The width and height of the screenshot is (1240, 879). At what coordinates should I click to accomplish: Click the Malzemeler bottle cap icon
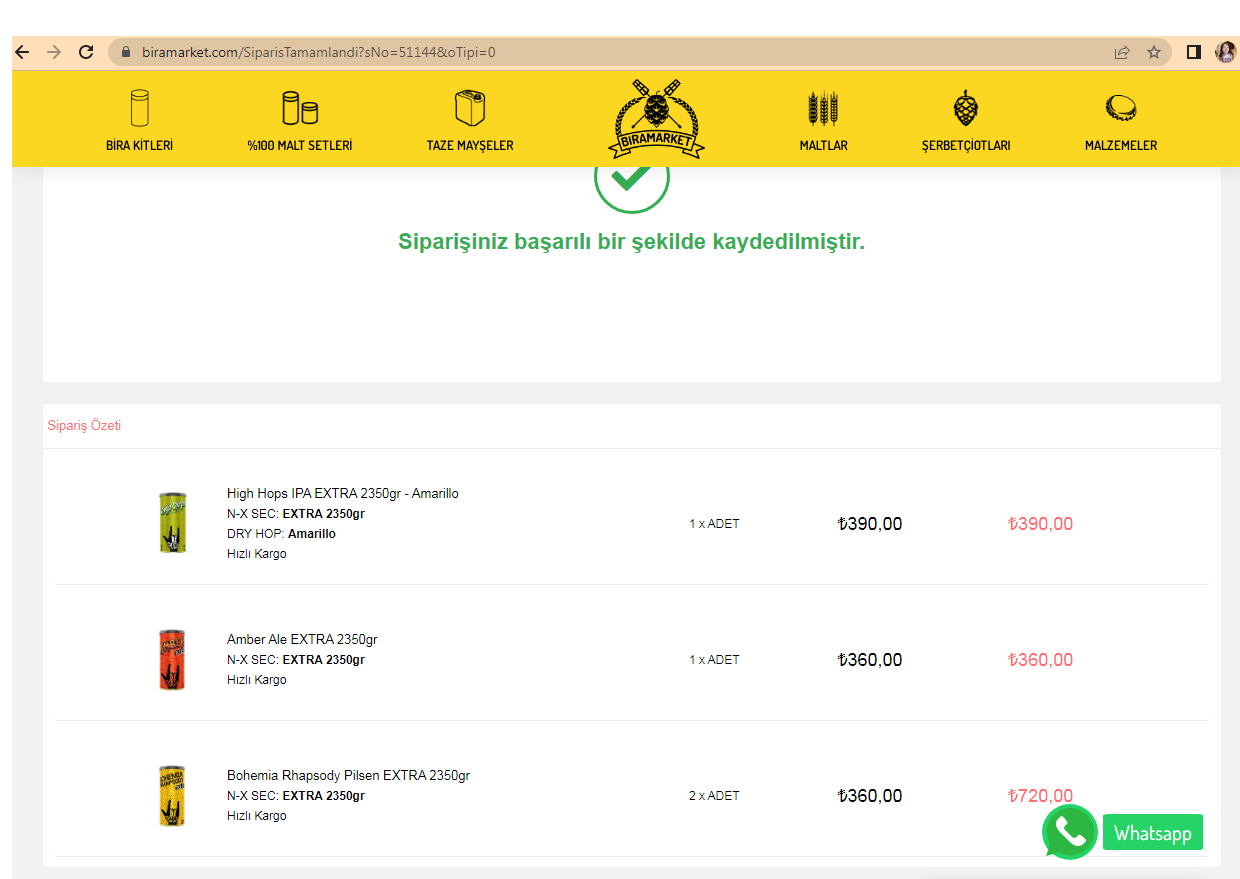1121,108
